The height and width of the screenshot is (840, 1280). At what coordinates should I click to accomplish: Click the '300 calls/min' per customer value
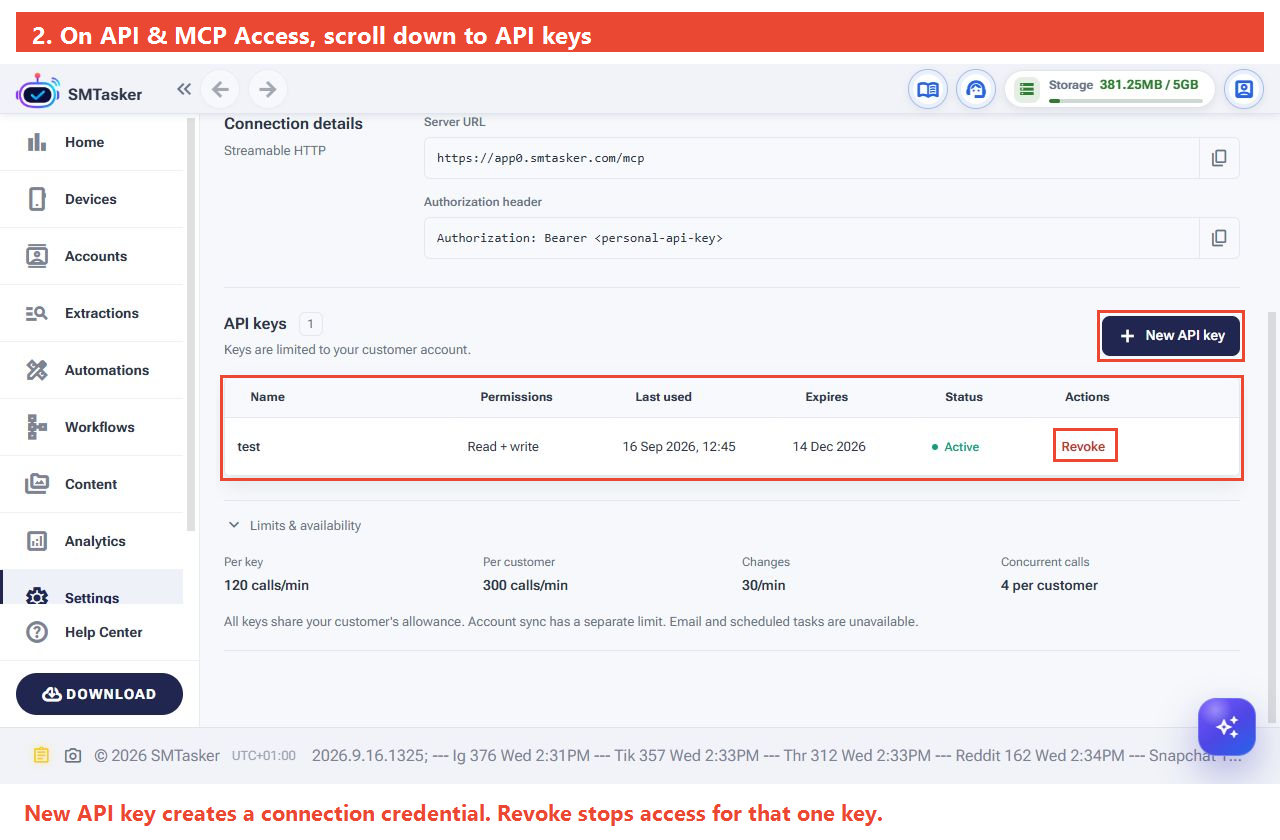pyautogui.click(x=525, y=585)
